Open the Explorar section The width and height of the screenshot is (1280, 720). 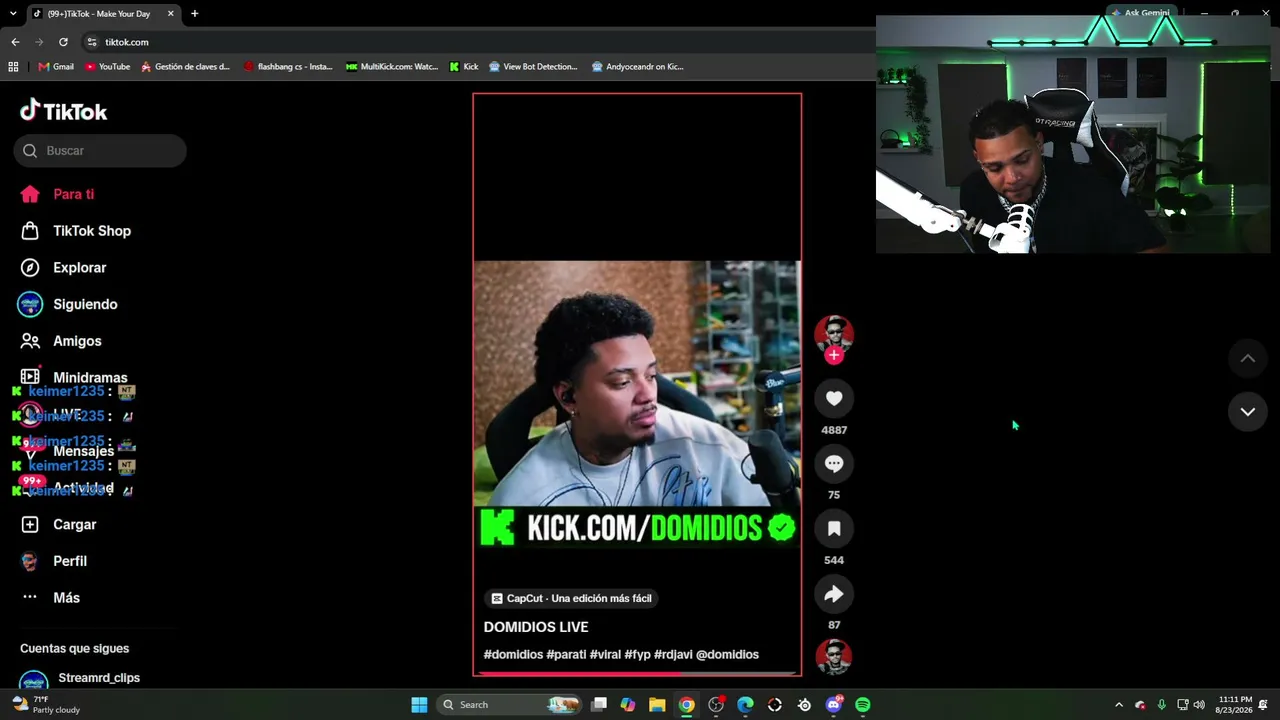(x=80, y=268)
